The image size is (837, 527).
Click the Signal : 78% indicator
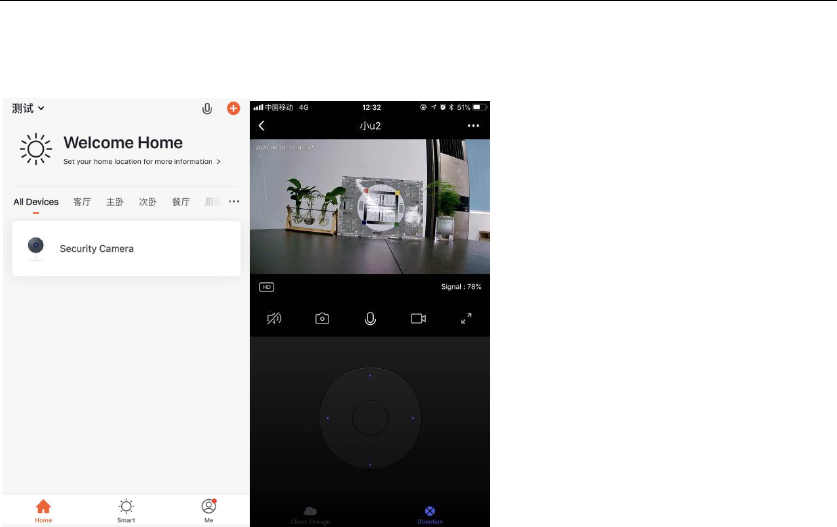click(461, 287)
